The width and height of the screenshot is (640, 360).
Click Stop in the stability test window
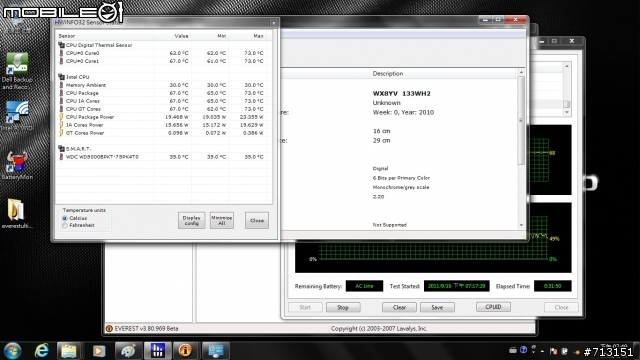point(343,307)
